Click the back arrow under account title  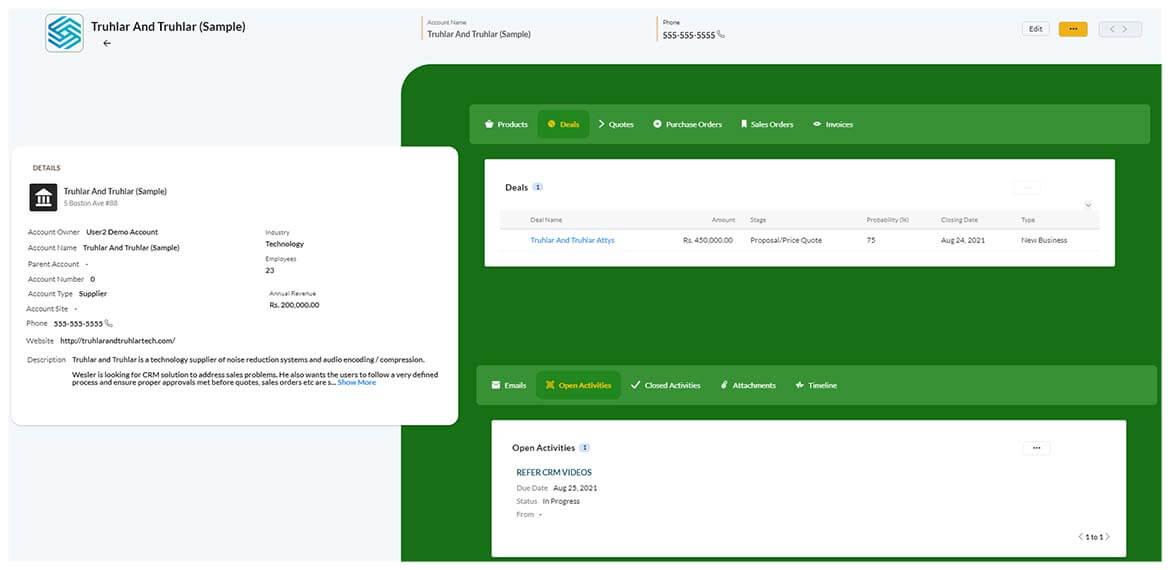tap(107, 43)
